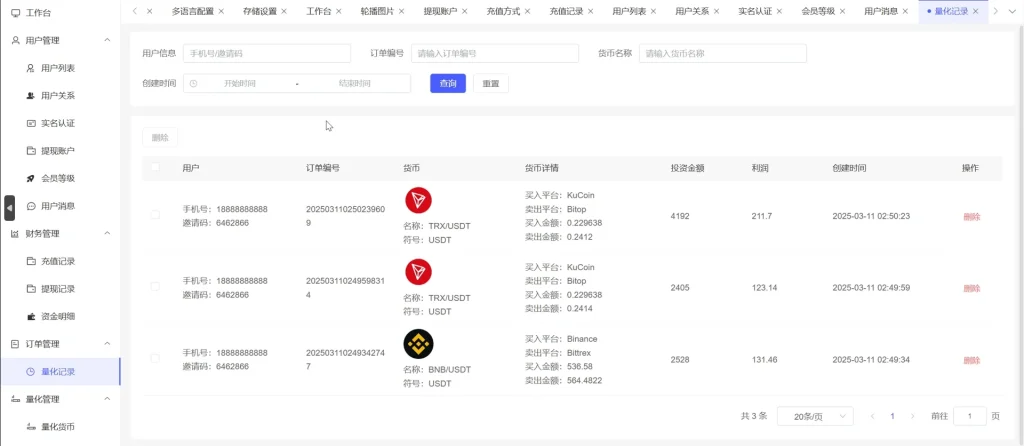Check the first order row checkbox
The image size is (1024, 446).
(155, 215)
